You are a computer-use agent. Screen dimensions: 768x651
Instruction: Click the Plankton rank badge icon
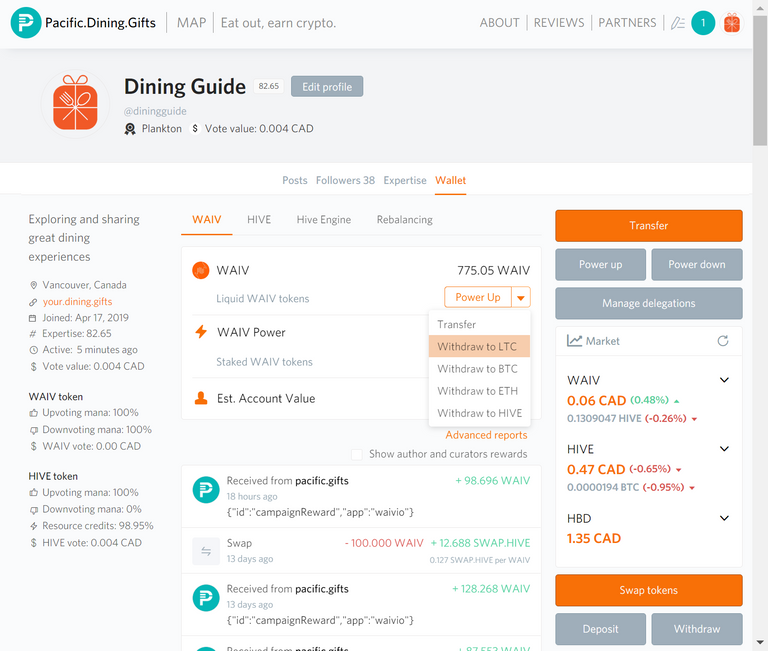pyautogui.click(x=130, y=129)
